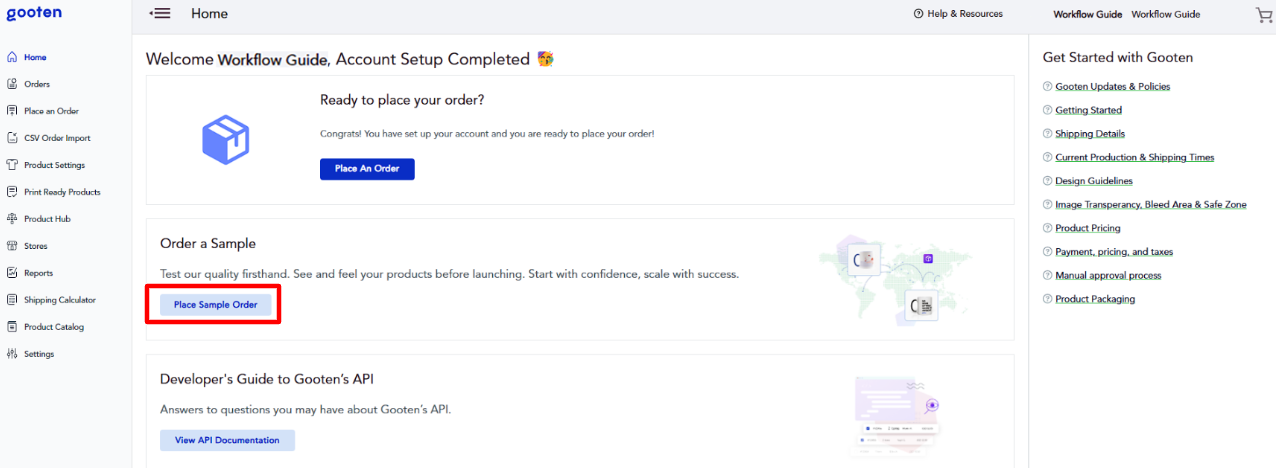Open the Getting Started link

click(x=1088, y=110)
